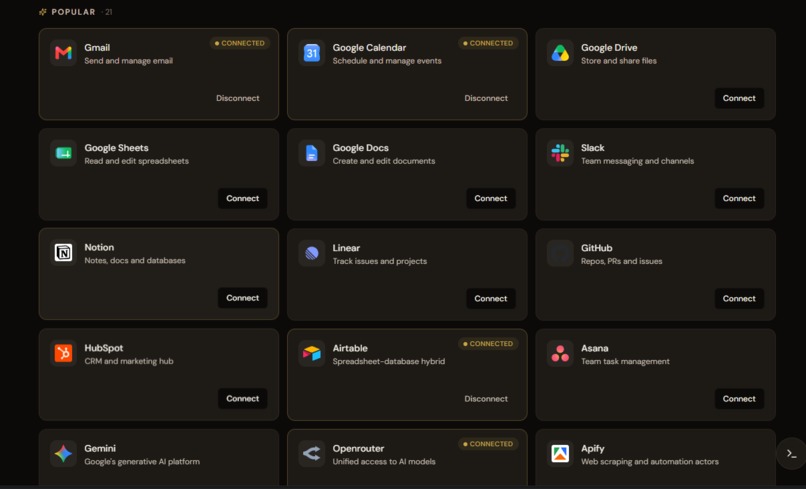Click the Google Calendar card title
This screenshot has width=806, height=489.
click(369, 48)
